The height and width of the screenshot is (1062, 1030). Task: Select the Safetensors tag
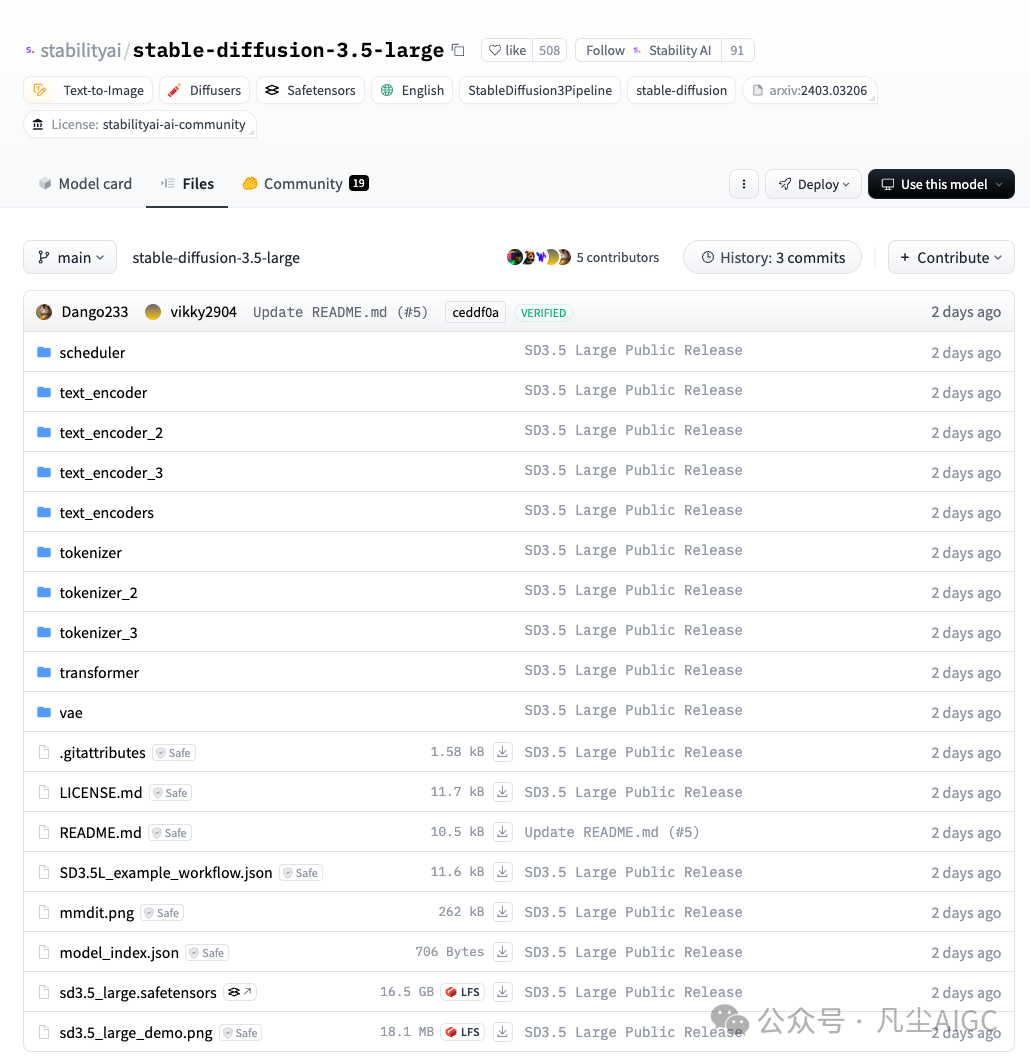tap(310, 90)
